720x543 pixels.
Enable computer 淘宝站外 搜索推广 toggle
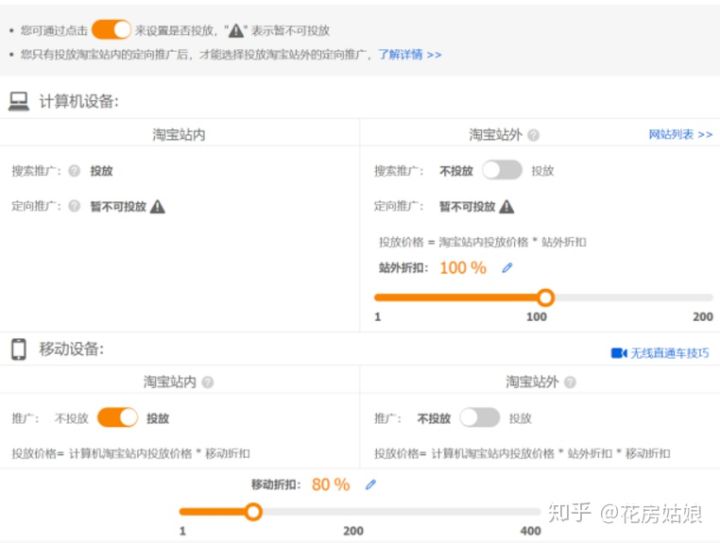pos(501,171)
